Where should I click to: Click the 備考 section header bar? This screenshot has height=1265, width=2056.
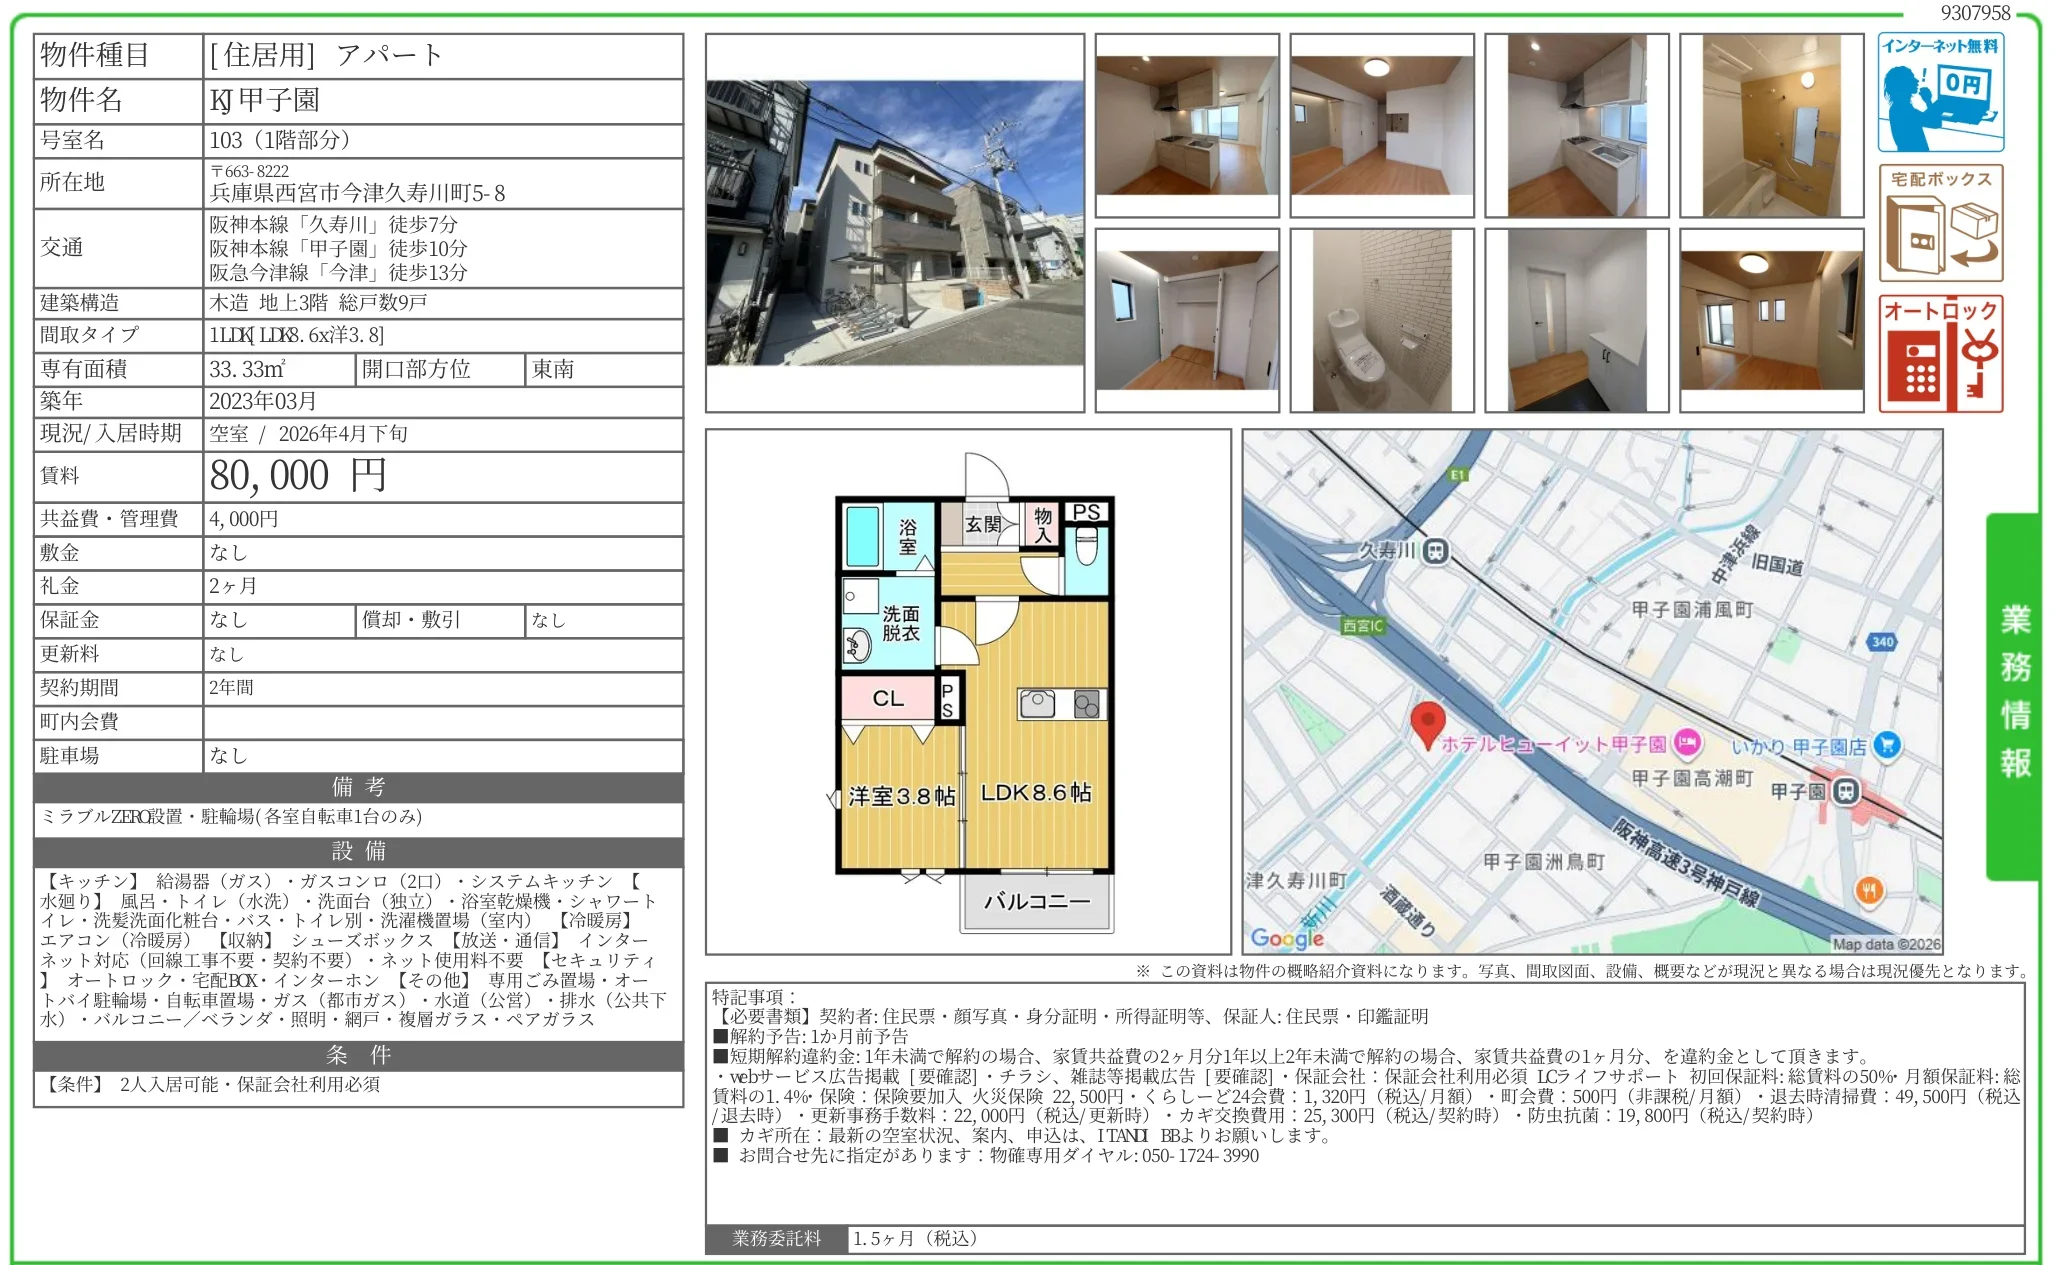pyautogui.click(x=358, y=787)
